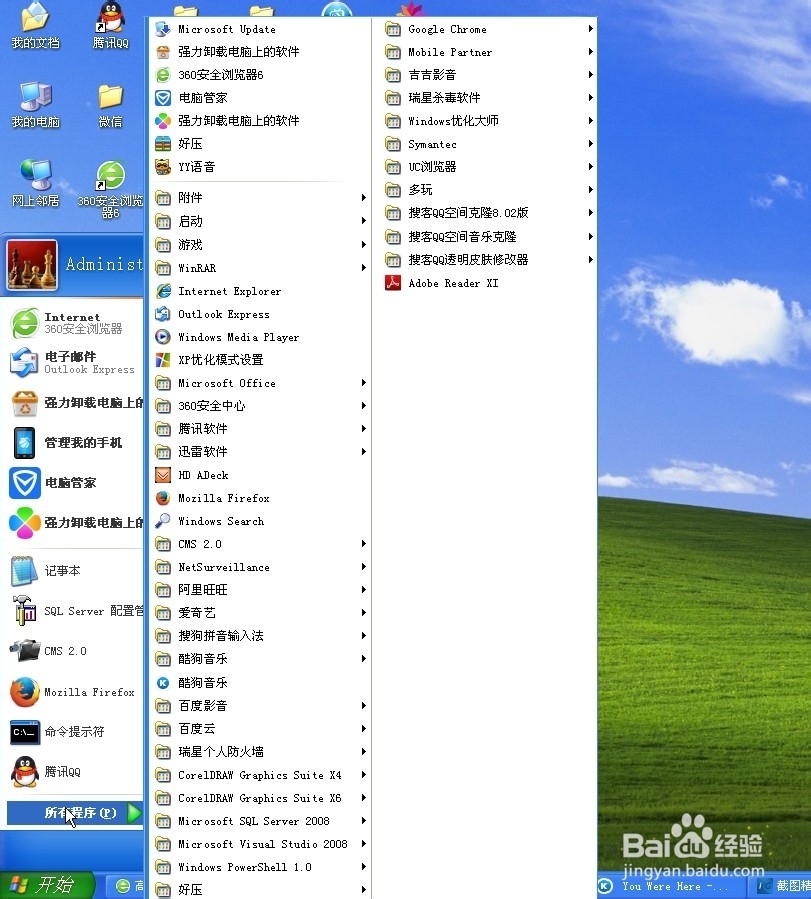
Task: Open Microsoft Visual Studio 2008 group
Action: (x=260, y=844)
